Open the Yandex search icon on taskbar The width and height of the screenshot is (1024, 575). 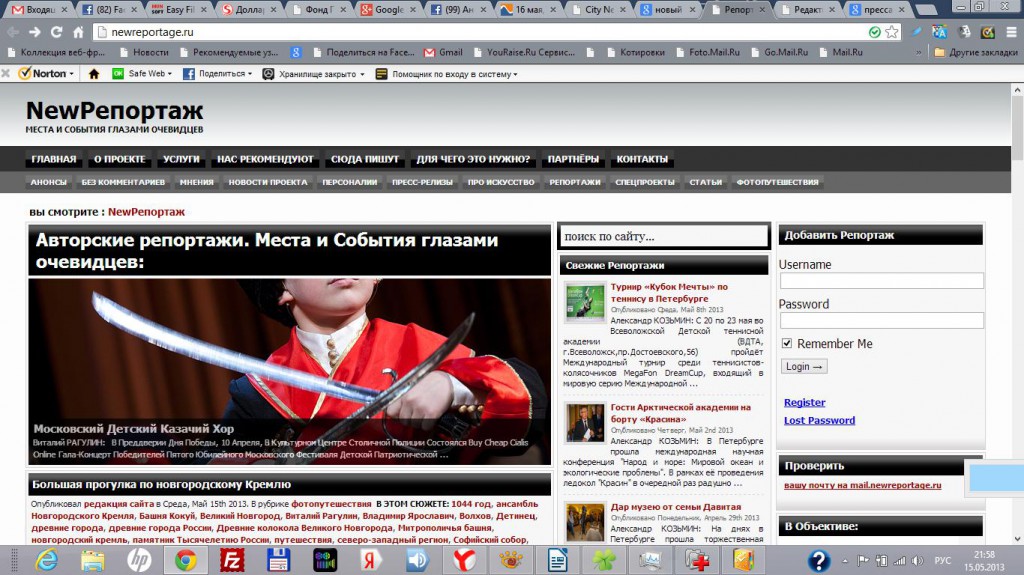coord(371,560)
